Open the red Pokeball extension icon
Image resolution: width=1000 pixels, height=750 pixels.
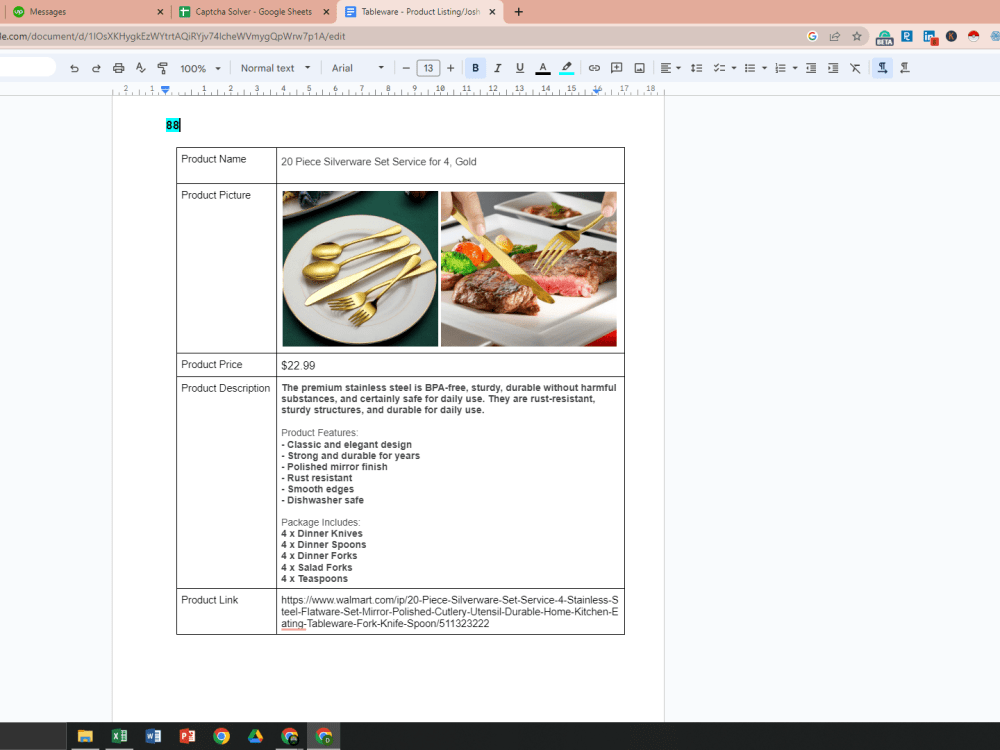click(973, 36)
